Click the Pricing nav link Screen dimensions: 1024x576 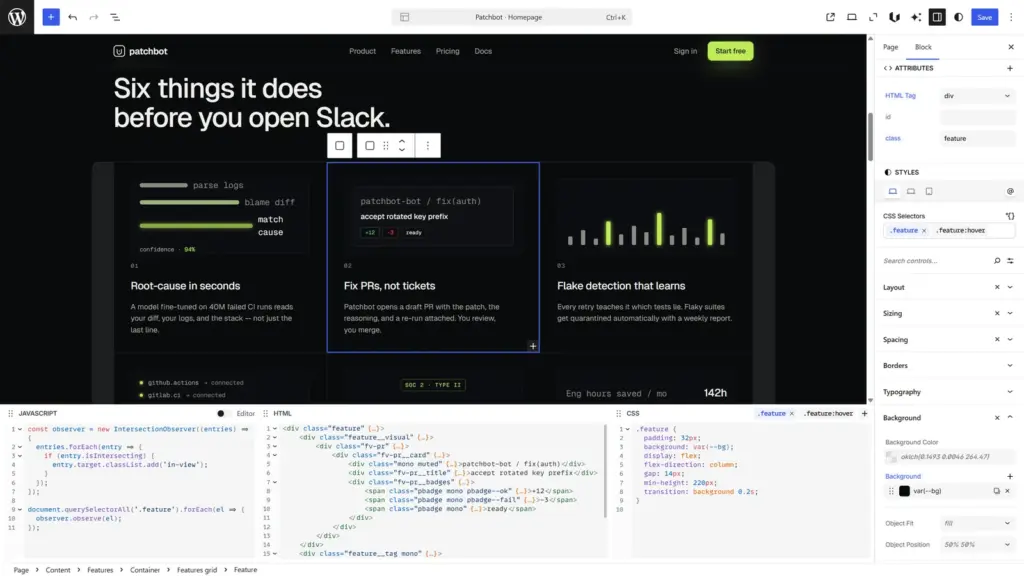[x=447, y=51]
